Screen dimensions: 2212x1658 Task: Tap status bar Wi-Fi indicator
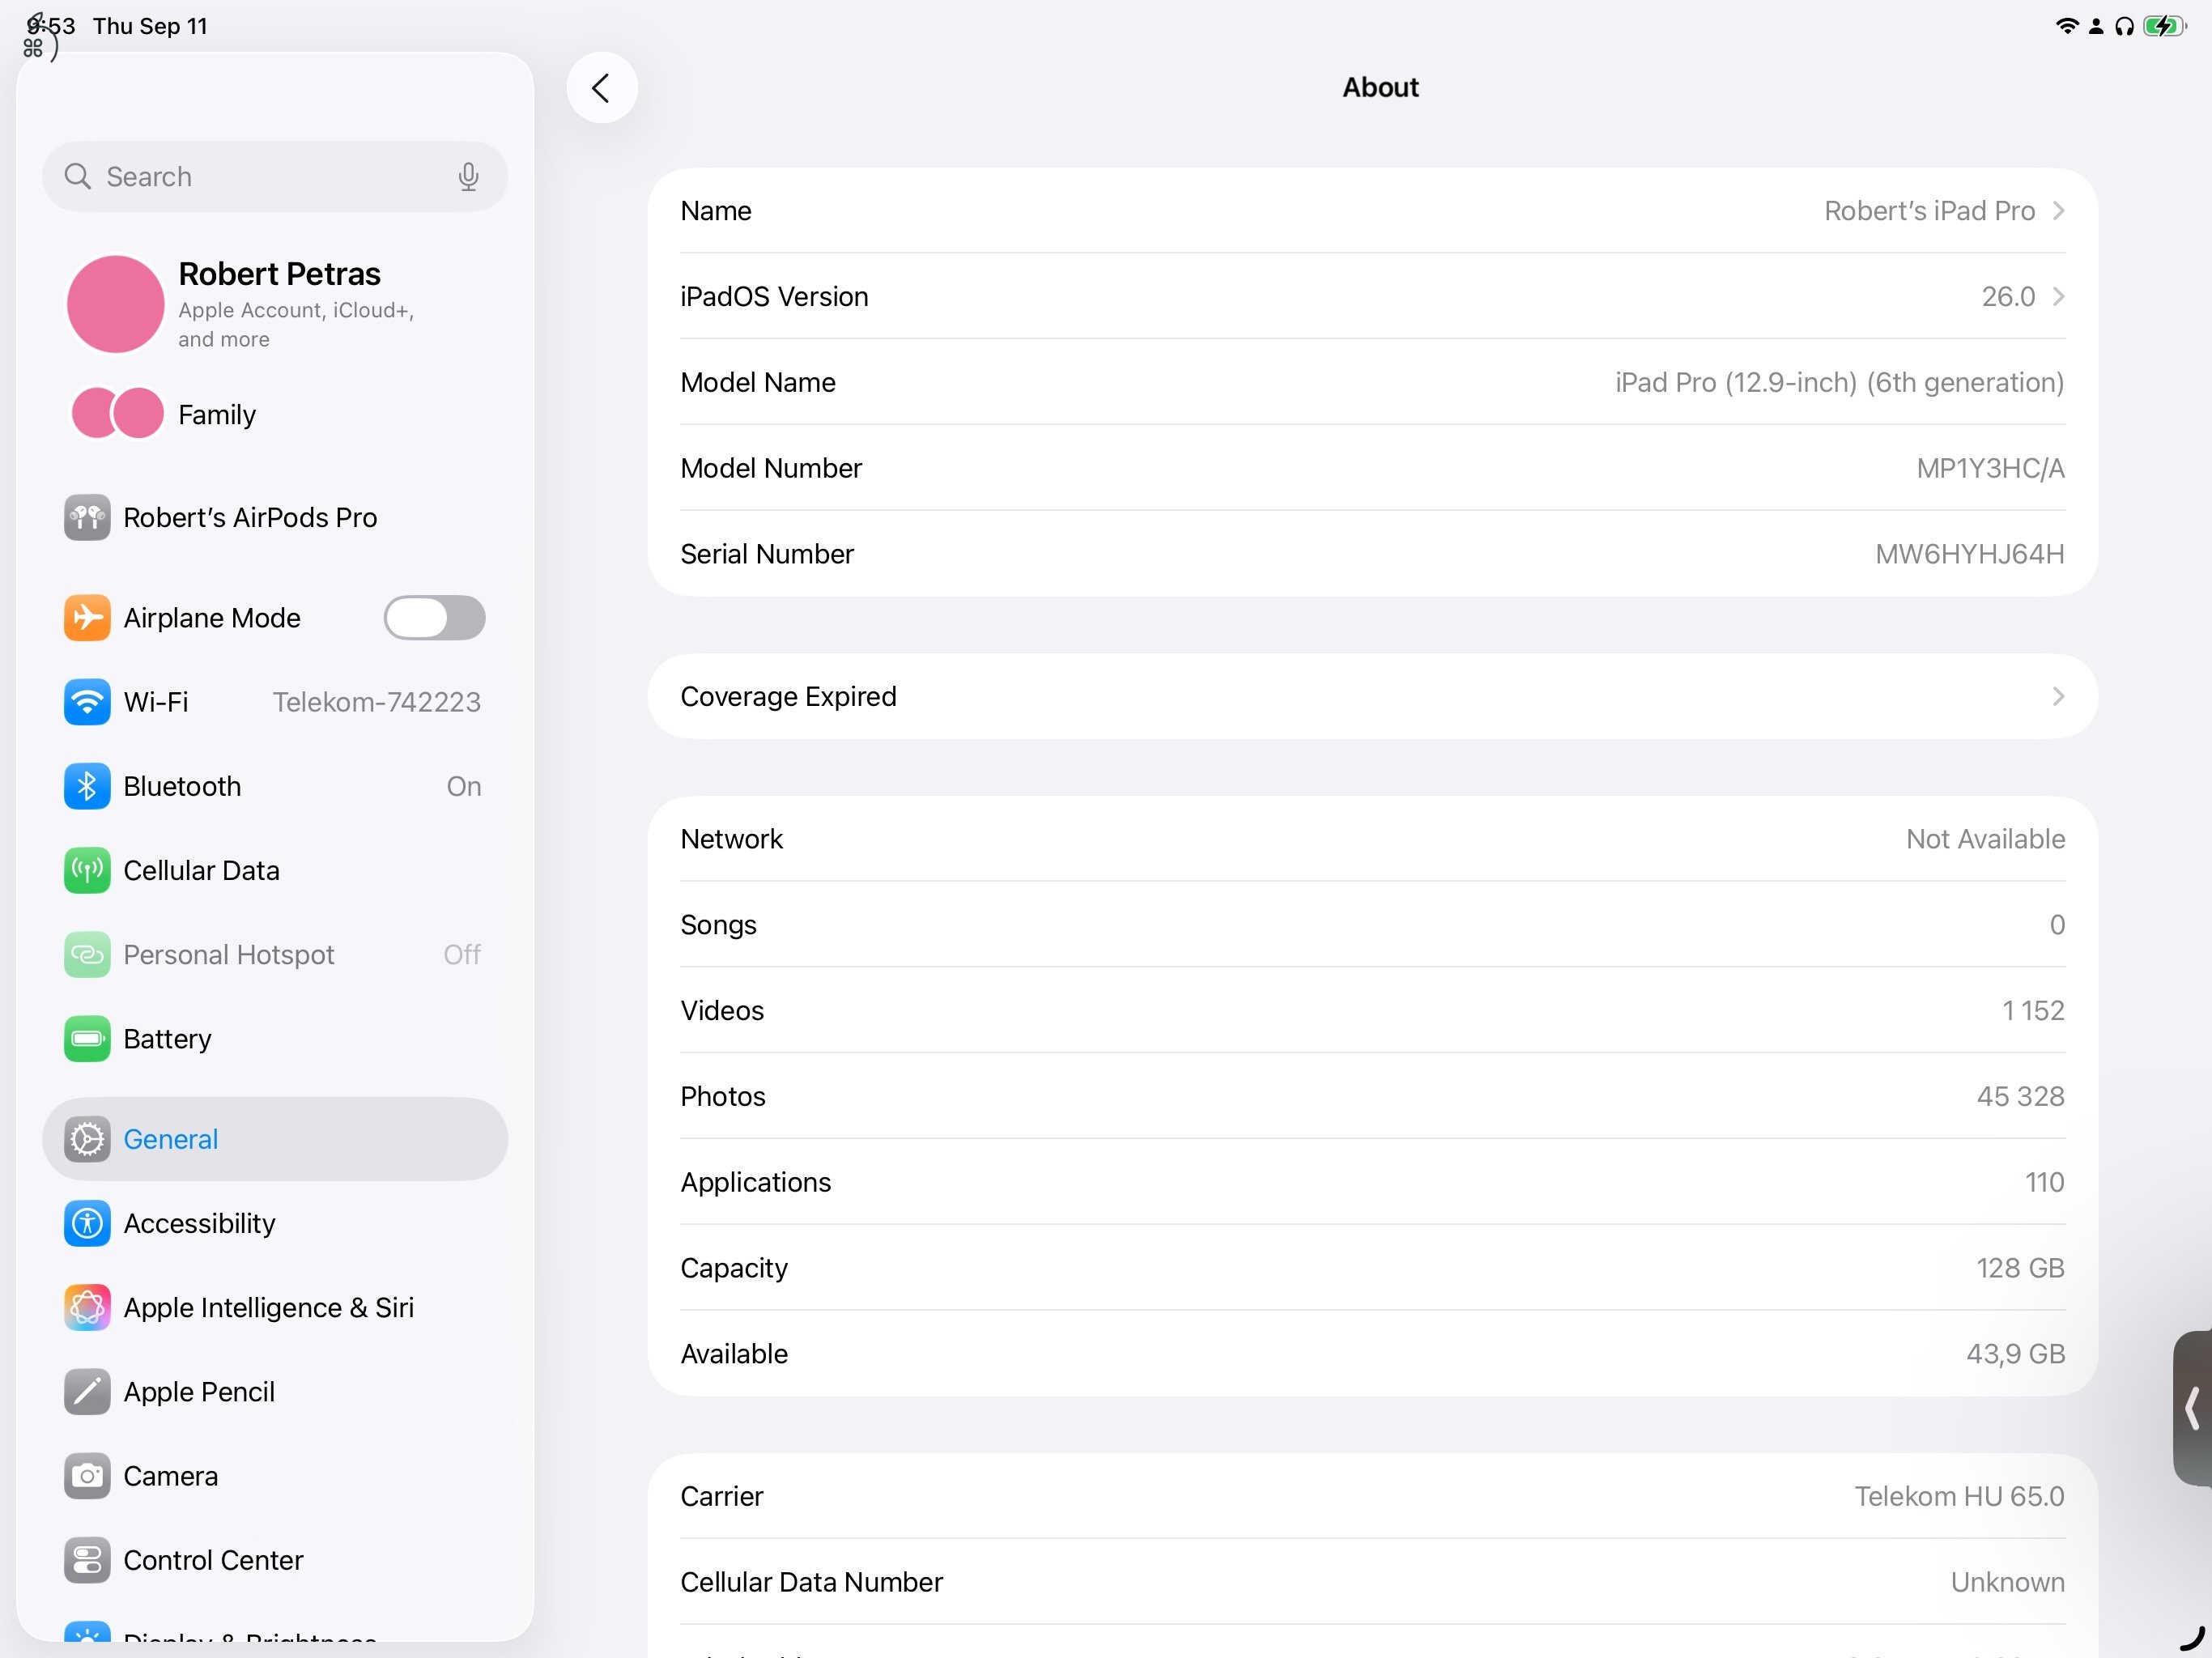(x=2066, y=26)
